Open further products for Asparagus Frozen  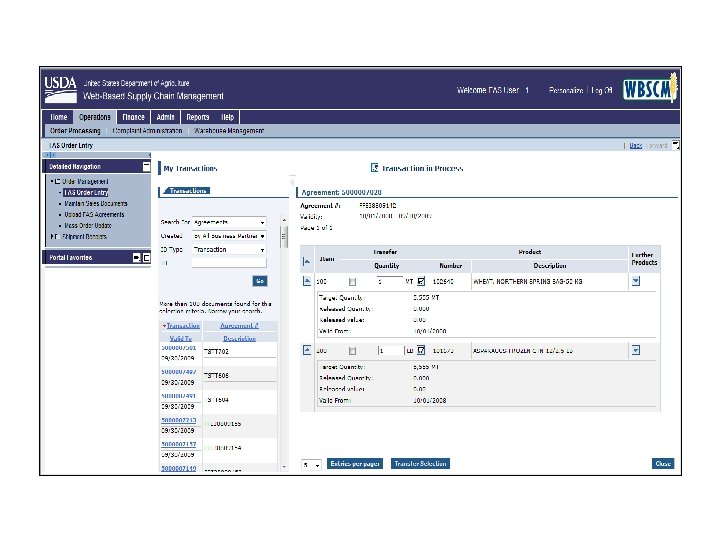click(636, 350)
